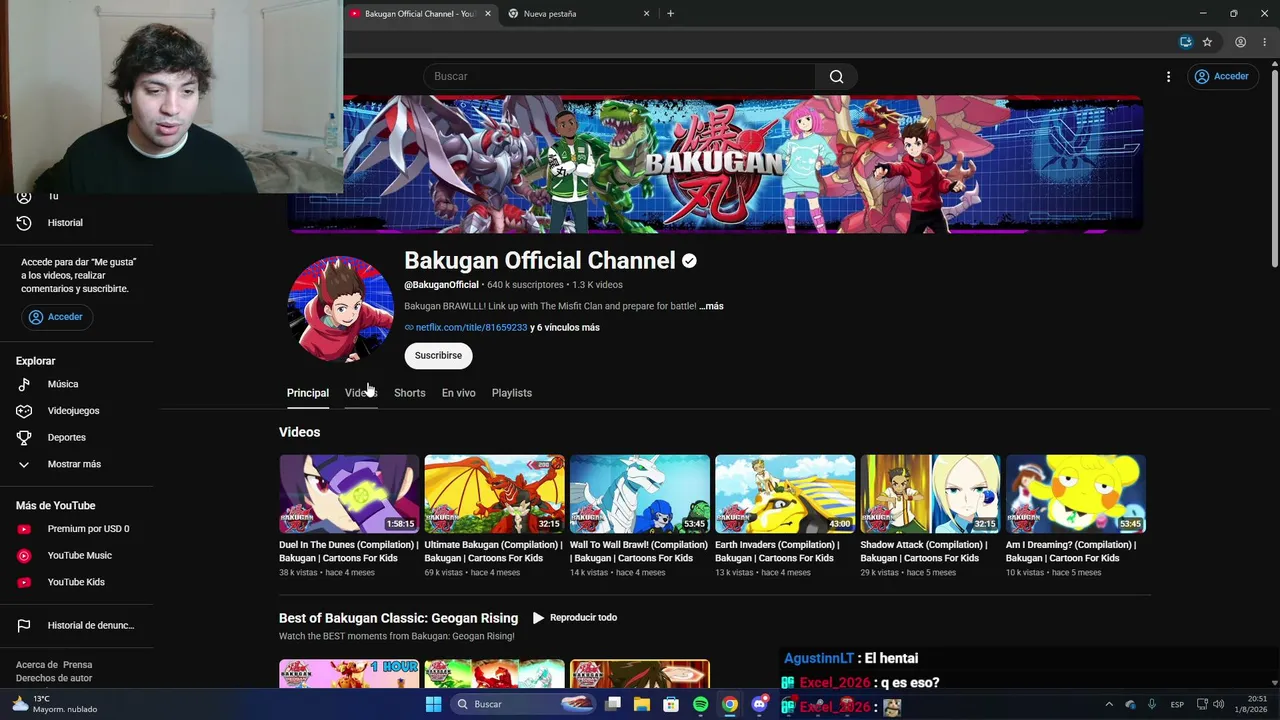Switch to the Principal tab
Viewport: 1280px width, 720px height.
point(308,393)
